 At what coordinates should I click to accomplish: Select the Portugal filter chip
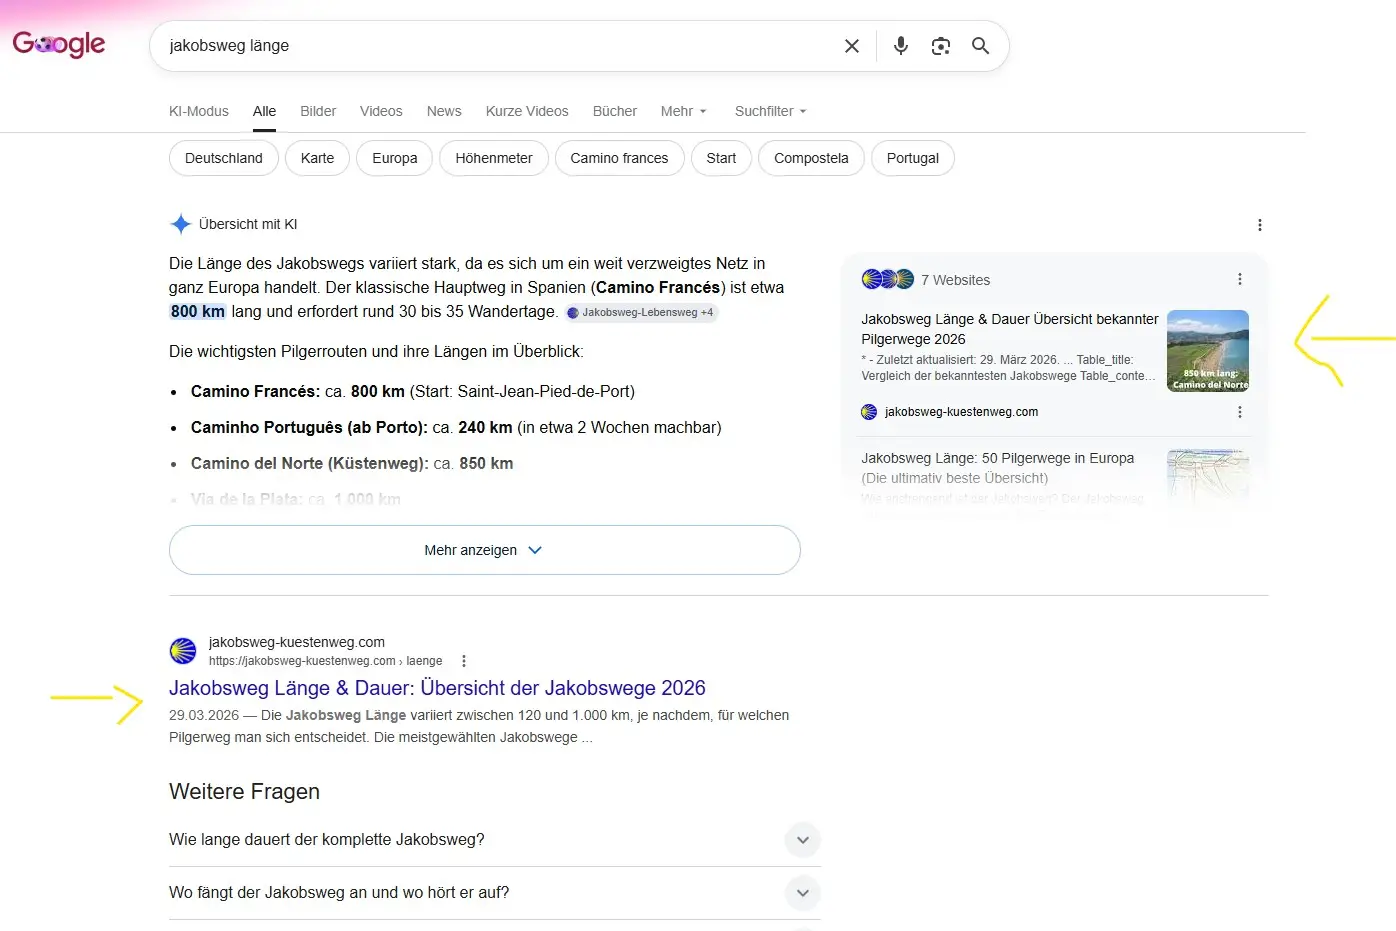(913, 158)
